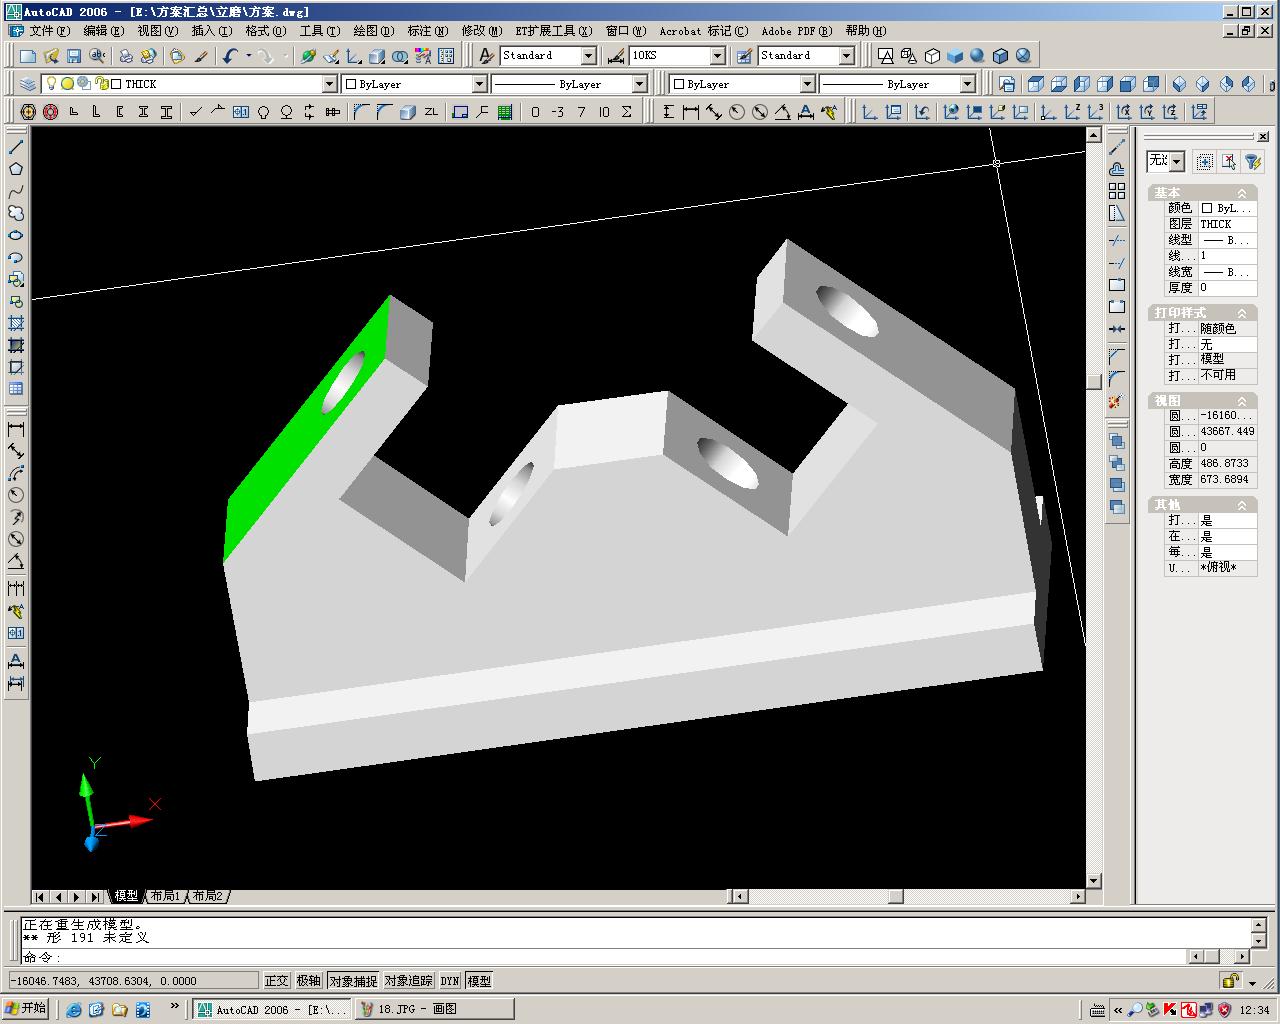Collapse the 基本 properties section
The image size is (1280, 1024).
(1242, 193)
